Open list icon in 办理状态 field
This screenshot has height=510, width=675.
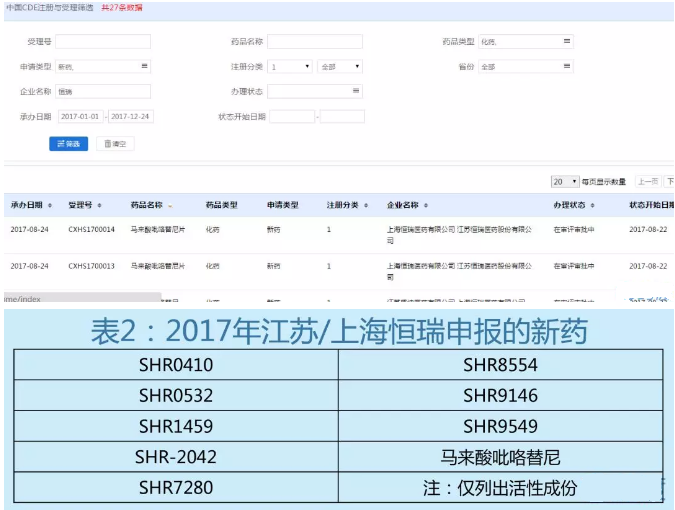357,91
